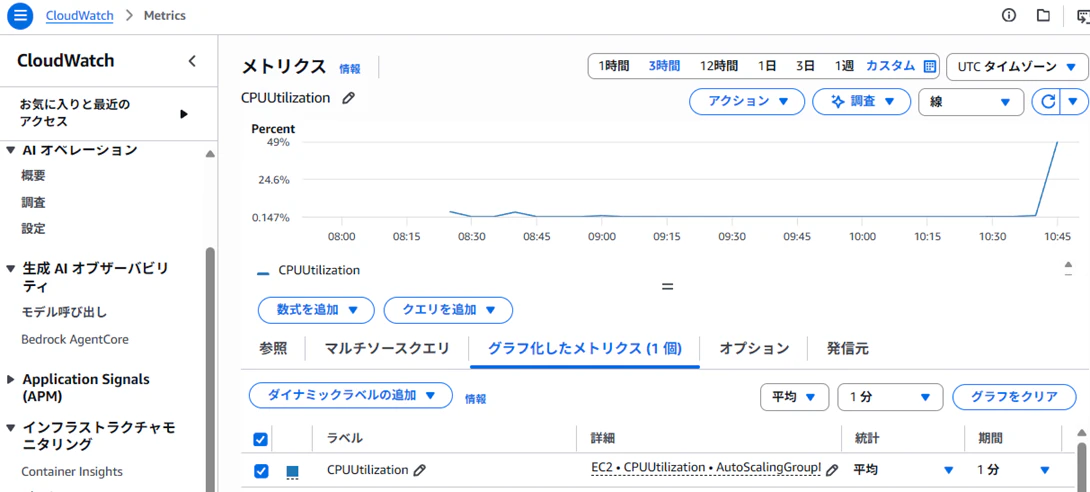
Task: Open モデル呼び出し in sidebar
Action: coord(64,311)
